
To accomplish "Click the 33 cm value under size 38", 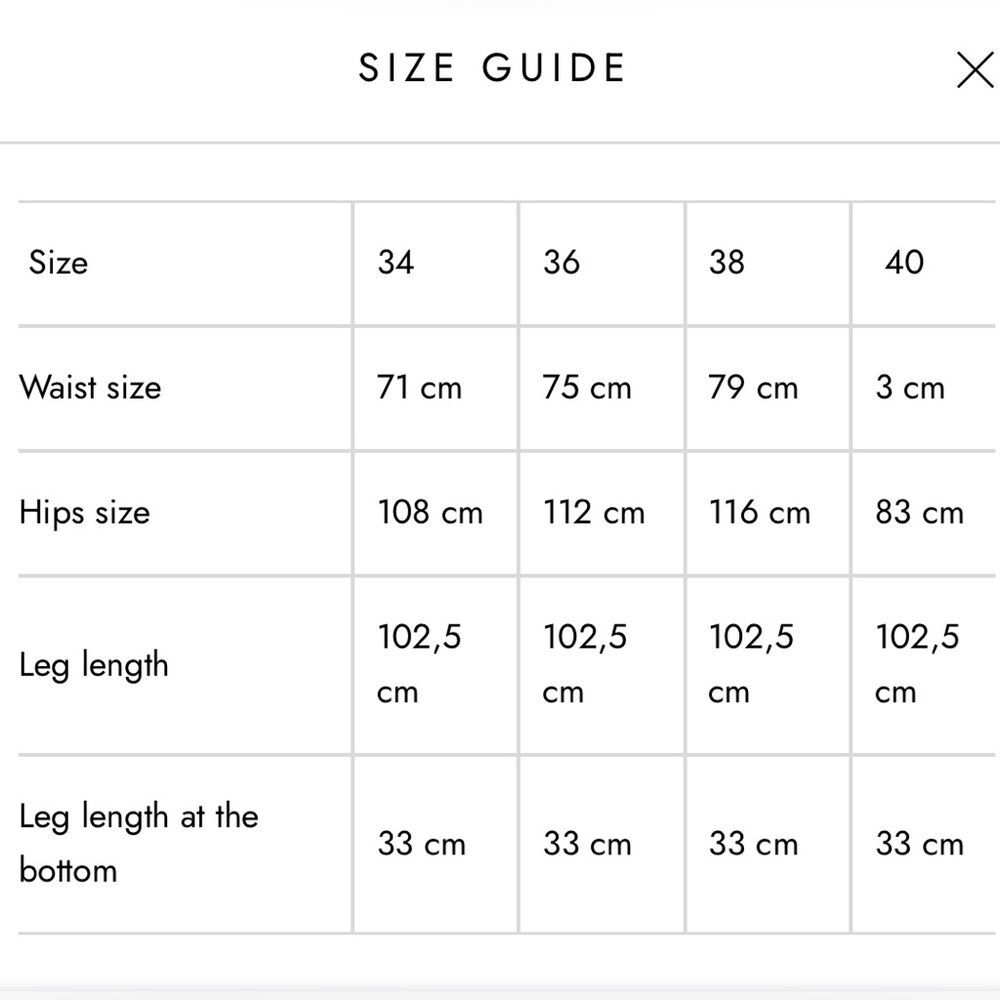I will (753, 844).
